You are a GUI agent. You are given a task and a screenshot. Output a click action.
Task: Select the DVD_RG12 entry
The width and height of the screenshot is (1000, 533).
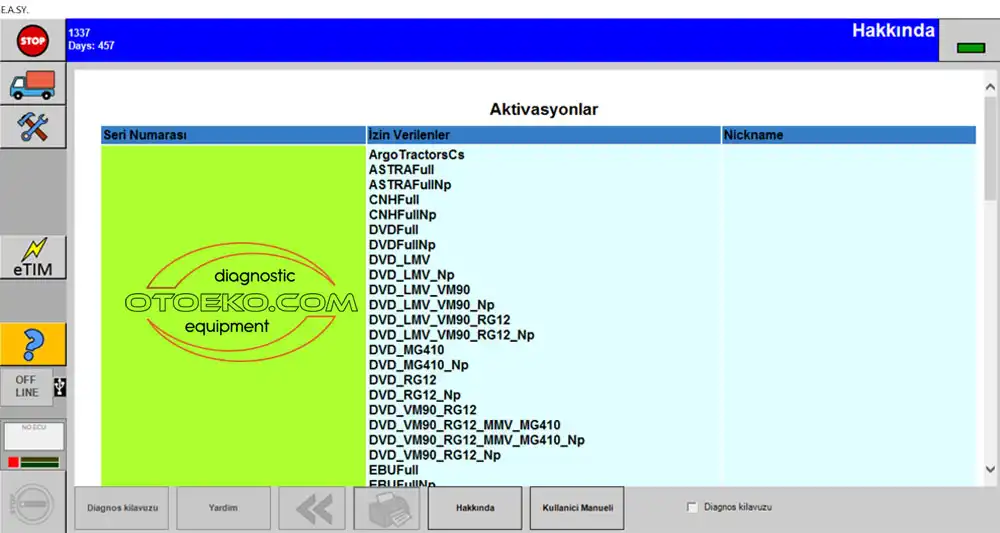[x=402, y=379]
